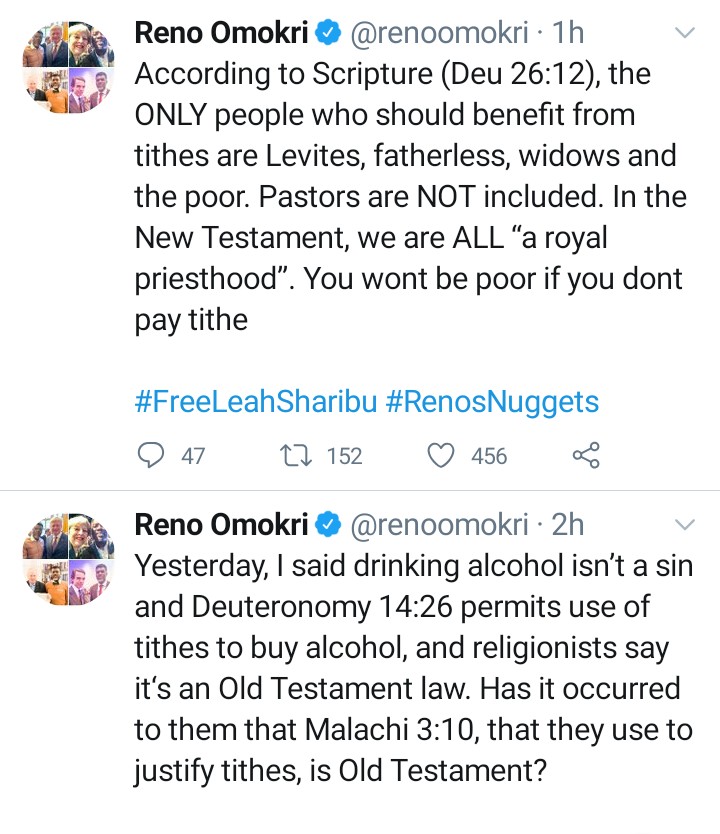Click verified badge on second tweet
The image size is (720, 834).
[327, 523]
